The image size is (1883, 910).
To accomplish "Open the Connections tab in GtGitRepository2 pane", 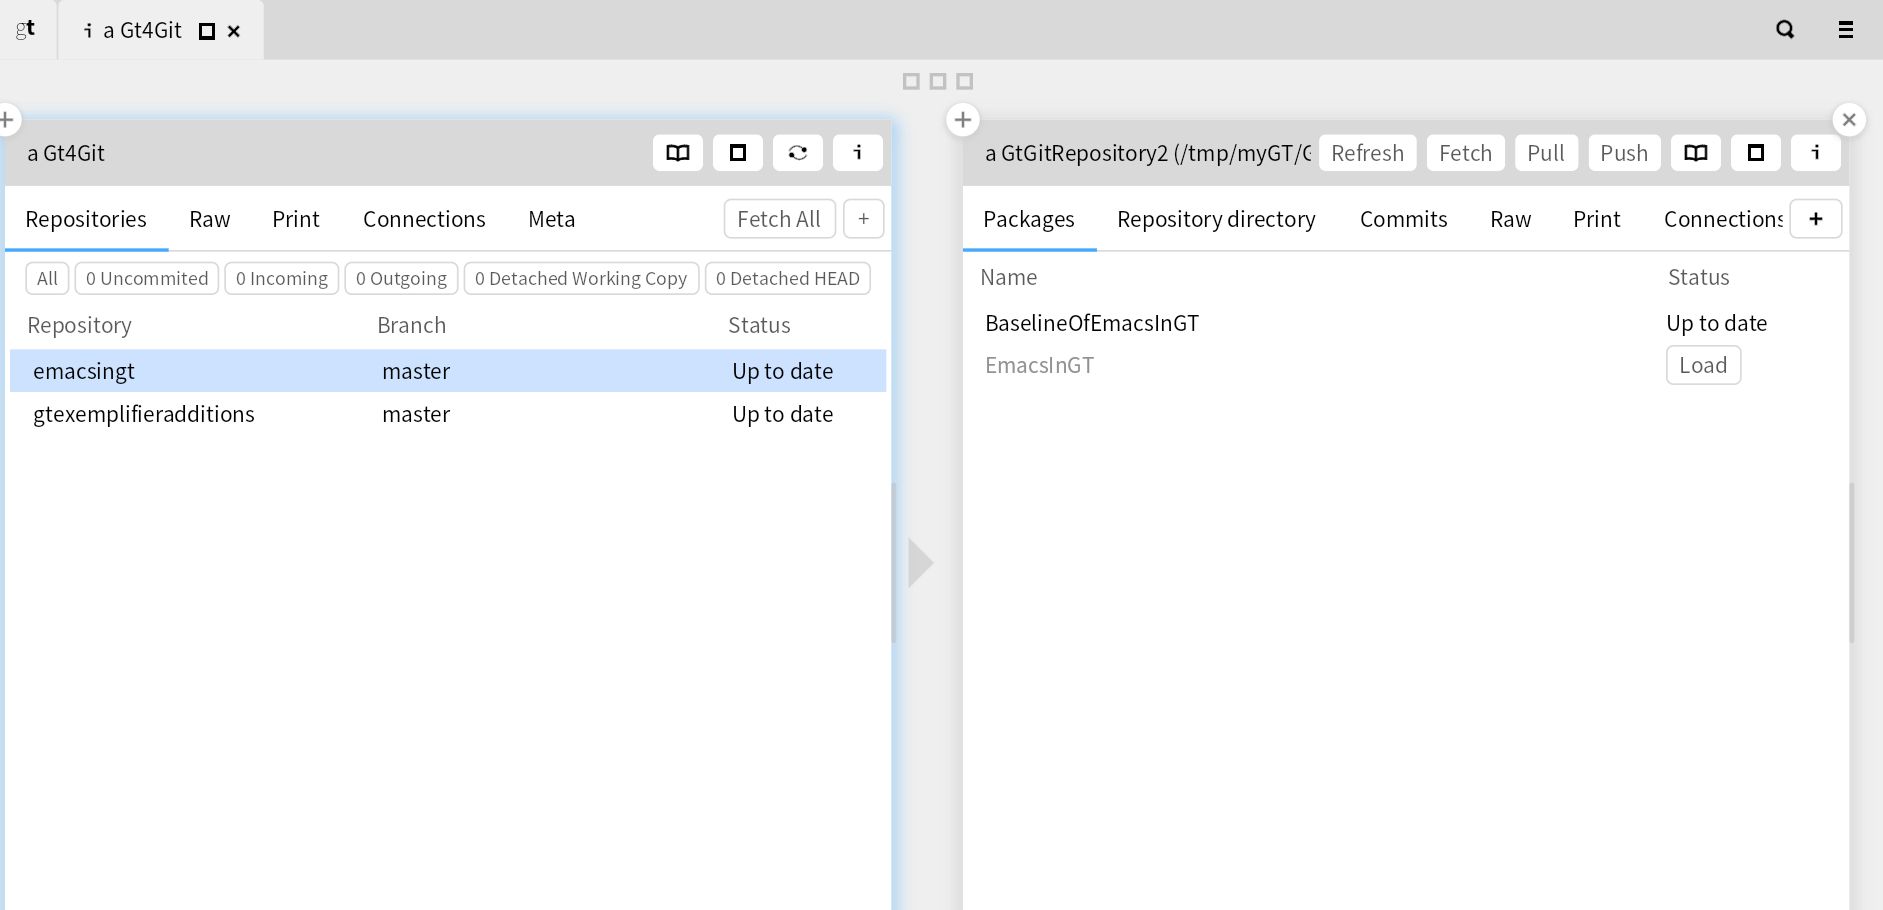I will (1722, 219).
